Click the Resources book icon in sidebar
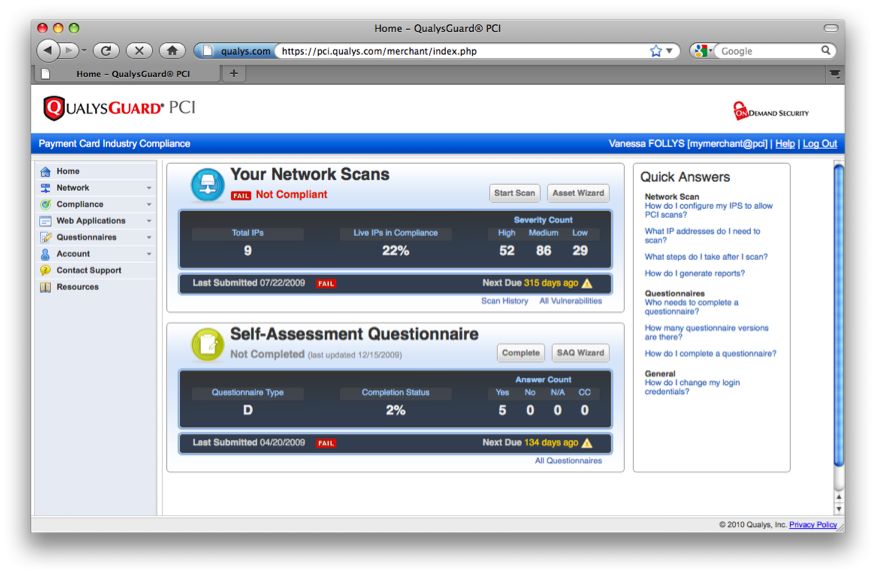876x575 pixels. (x=45, y=287)
